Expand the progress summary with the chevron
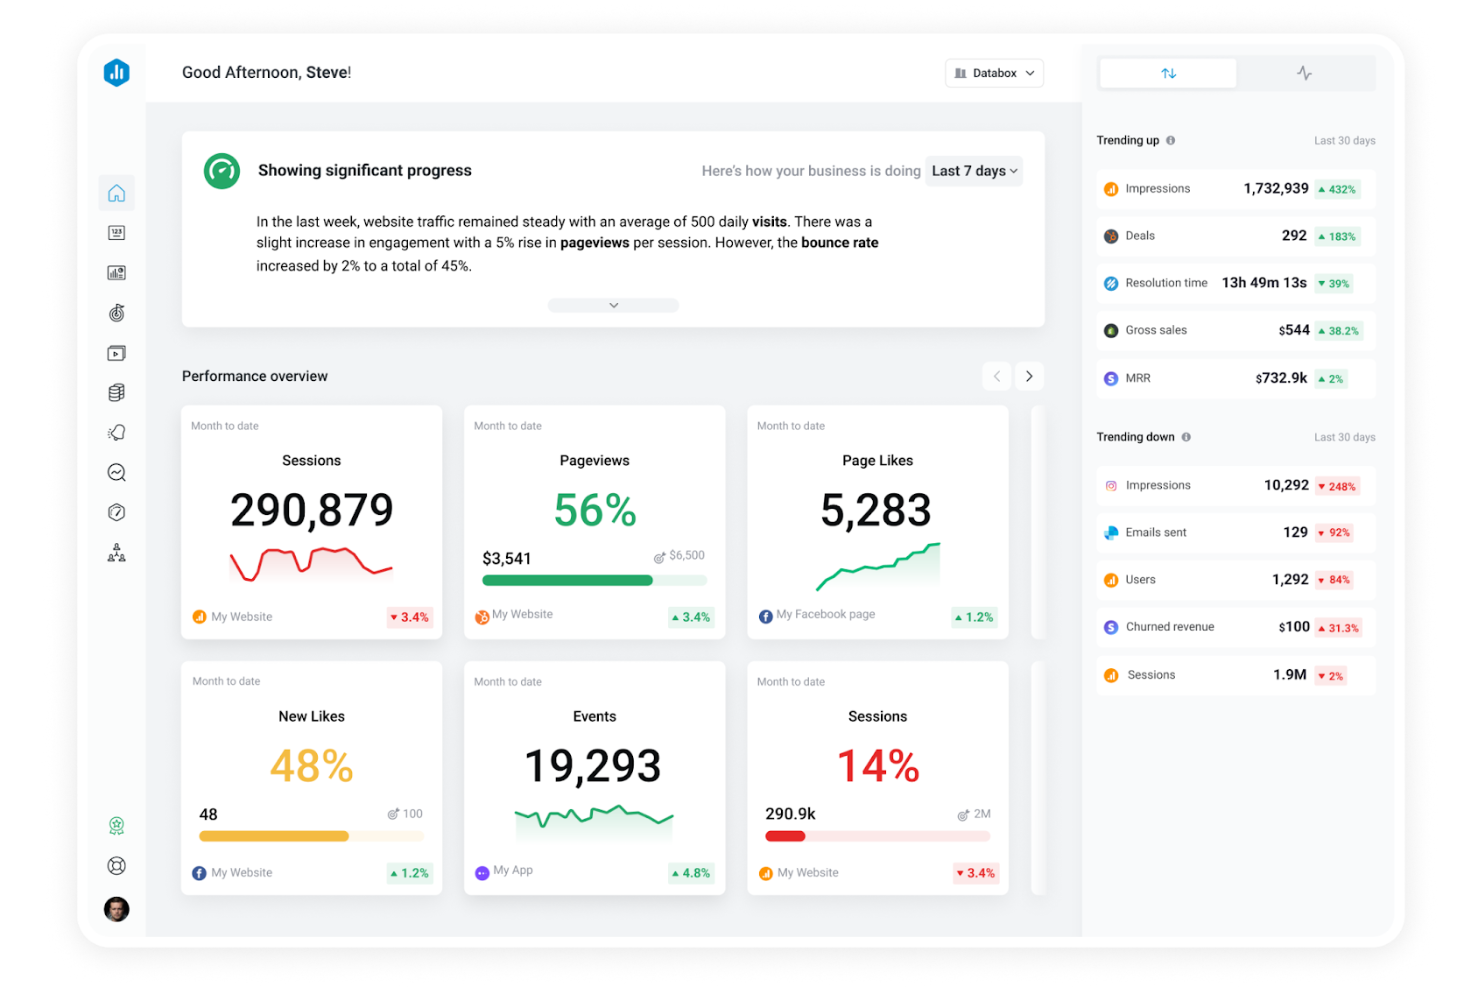Image resolution: width=1480 pixels, height=987 pixels. [613, 304]
